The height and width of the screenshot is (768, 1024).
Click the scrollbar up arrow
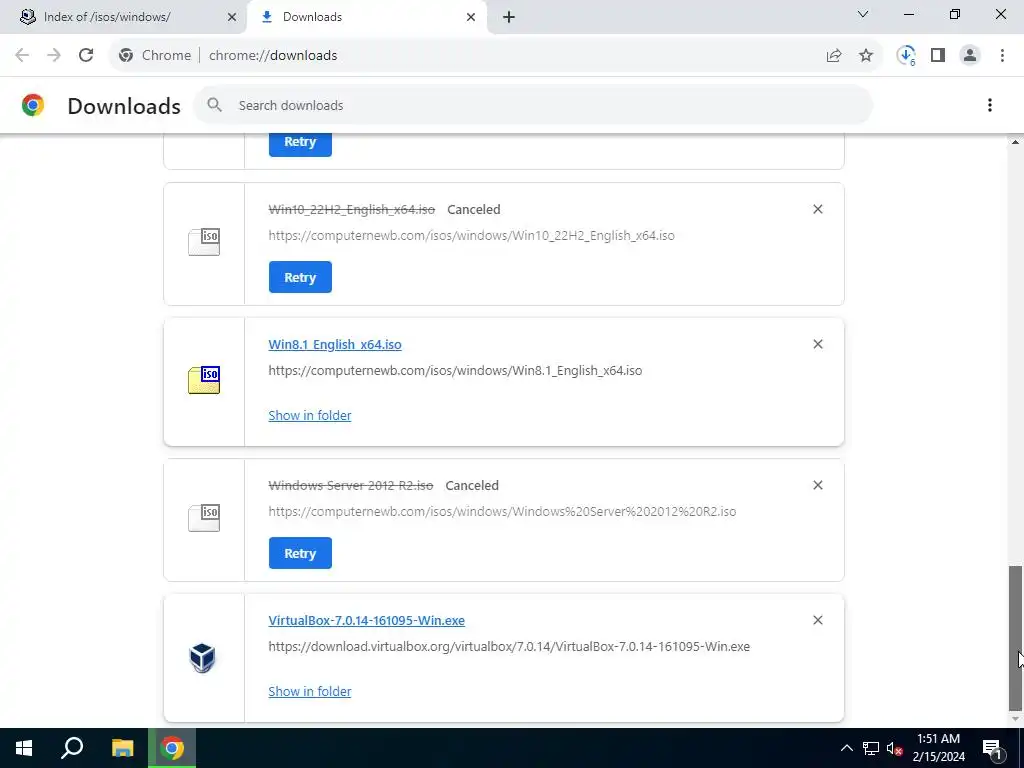pyautogui.click(x=1015, y=142)
